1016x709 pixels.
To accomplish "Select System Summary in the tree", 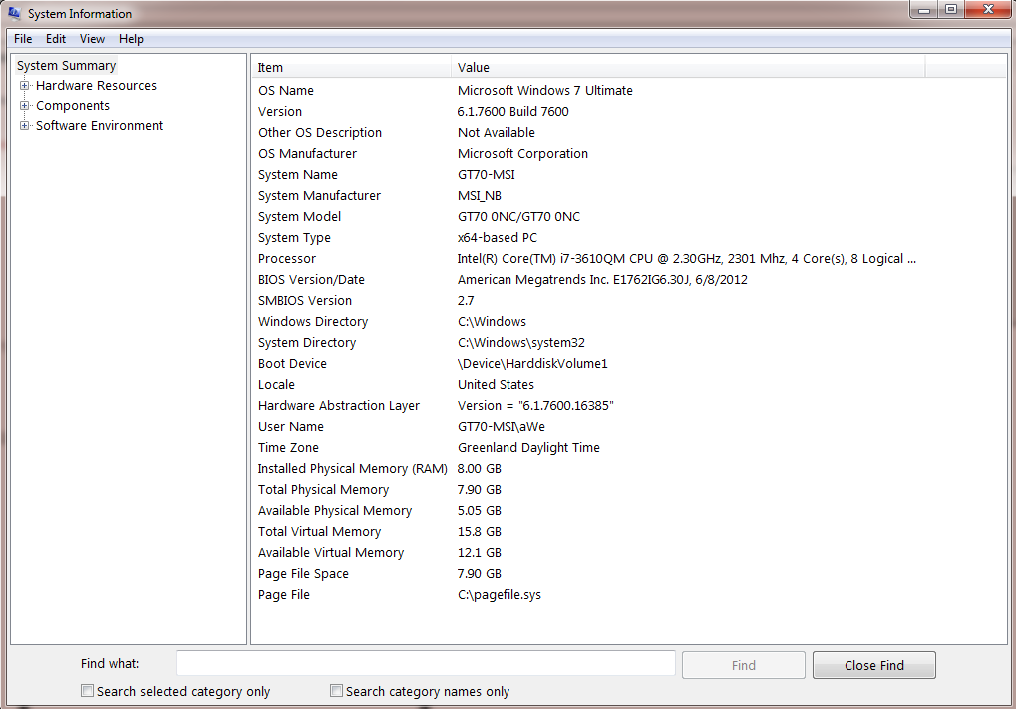I will coord(66,65).
